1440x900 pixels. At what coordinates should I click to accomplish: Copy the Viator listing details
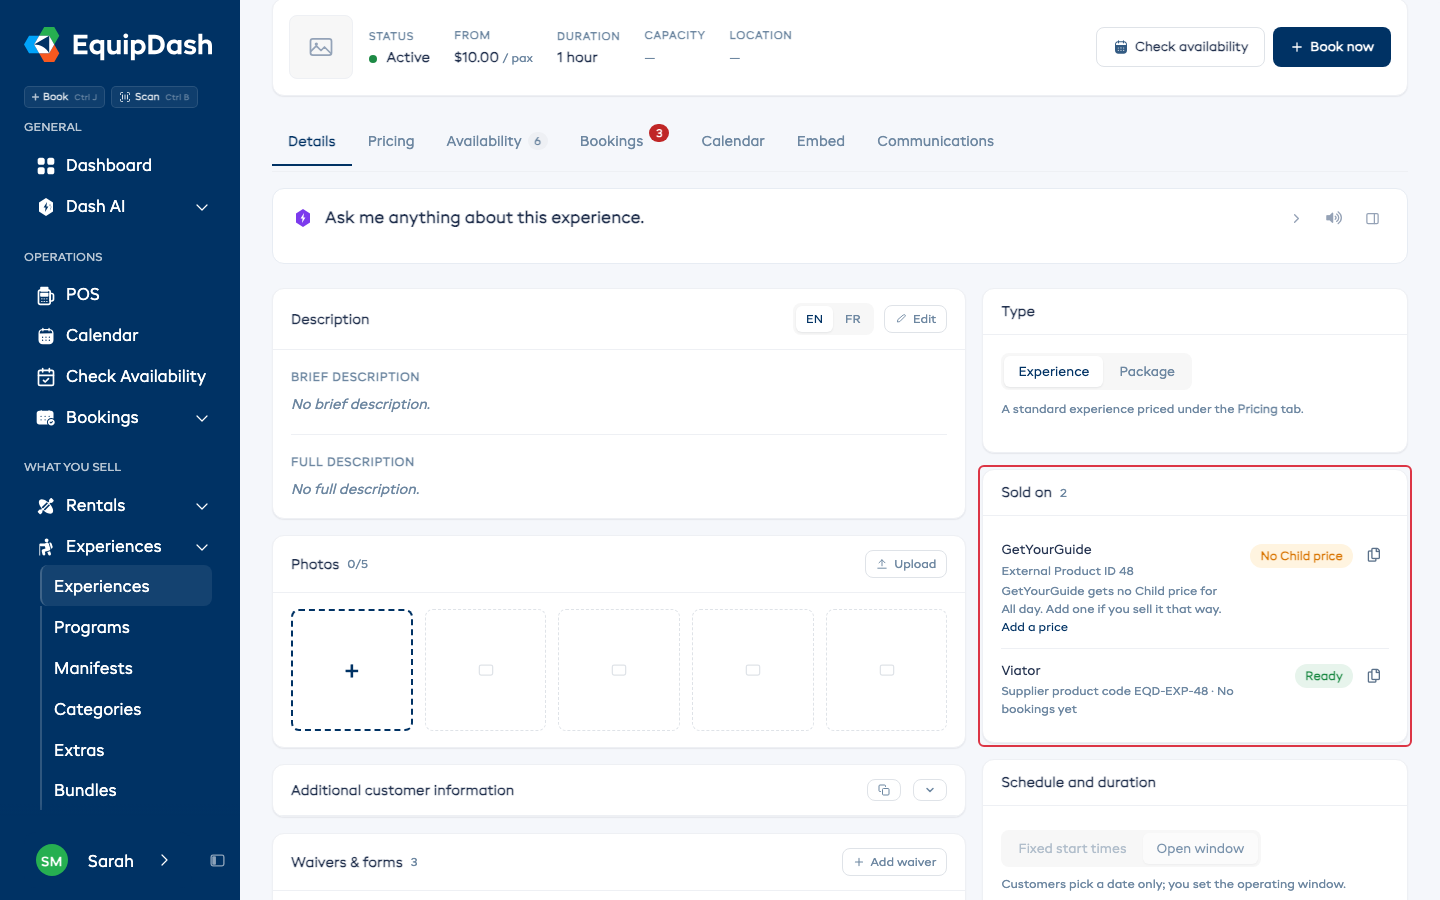[x=1374, y=676]
